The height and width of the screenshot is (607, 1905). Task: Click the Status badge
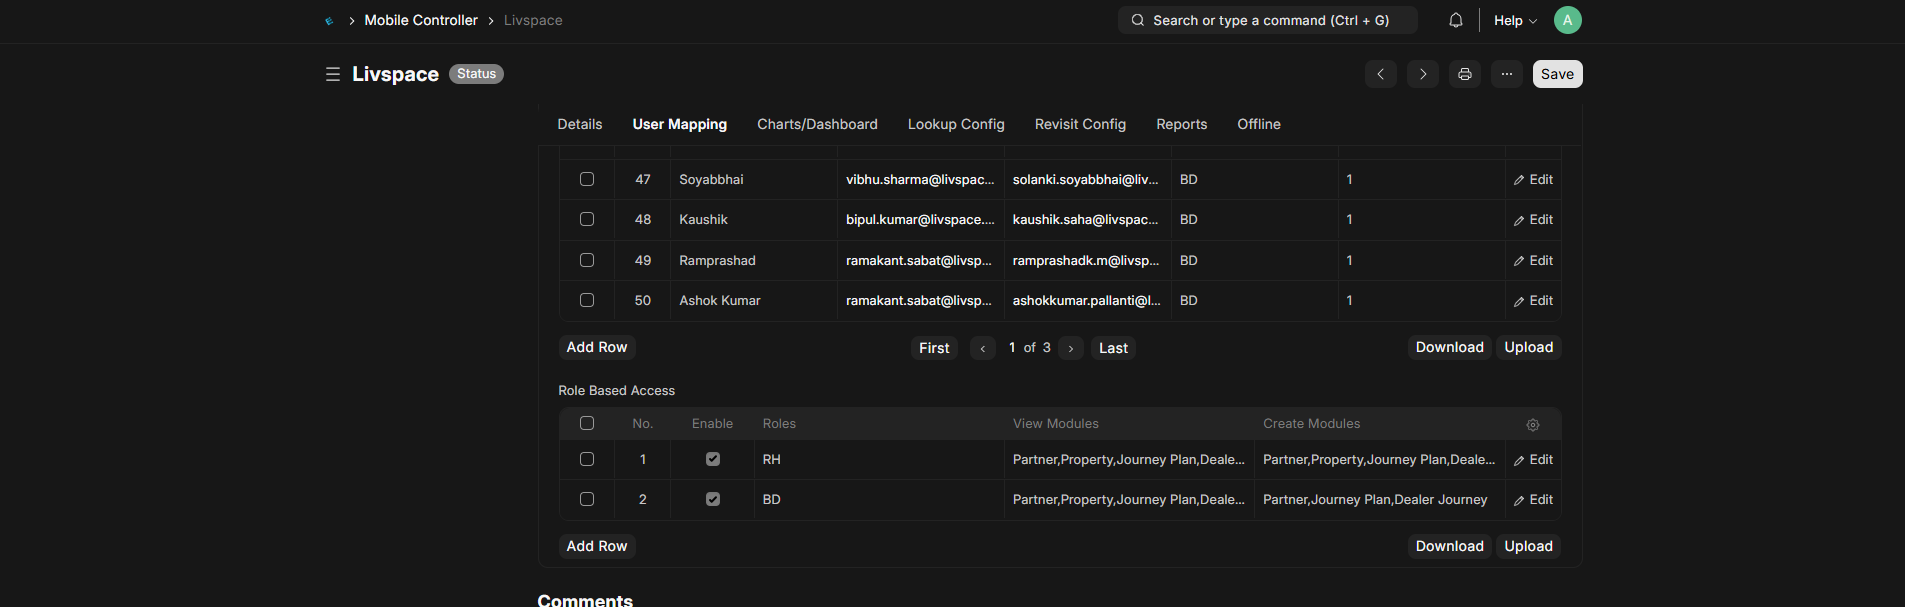(476, 74)
